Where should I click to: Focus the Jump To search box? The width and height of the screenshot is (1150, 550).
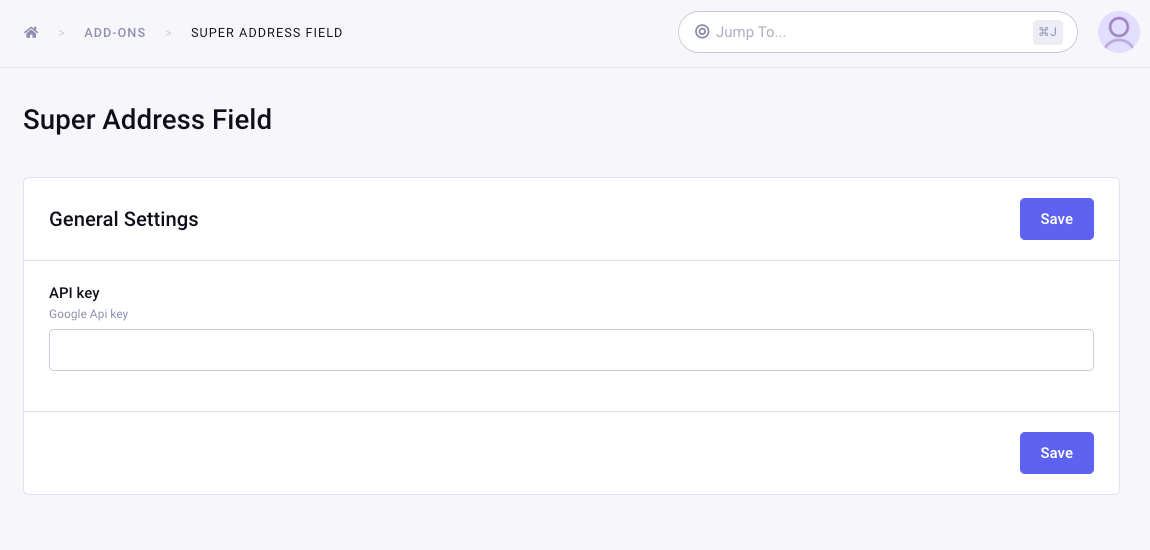(877, 32)
